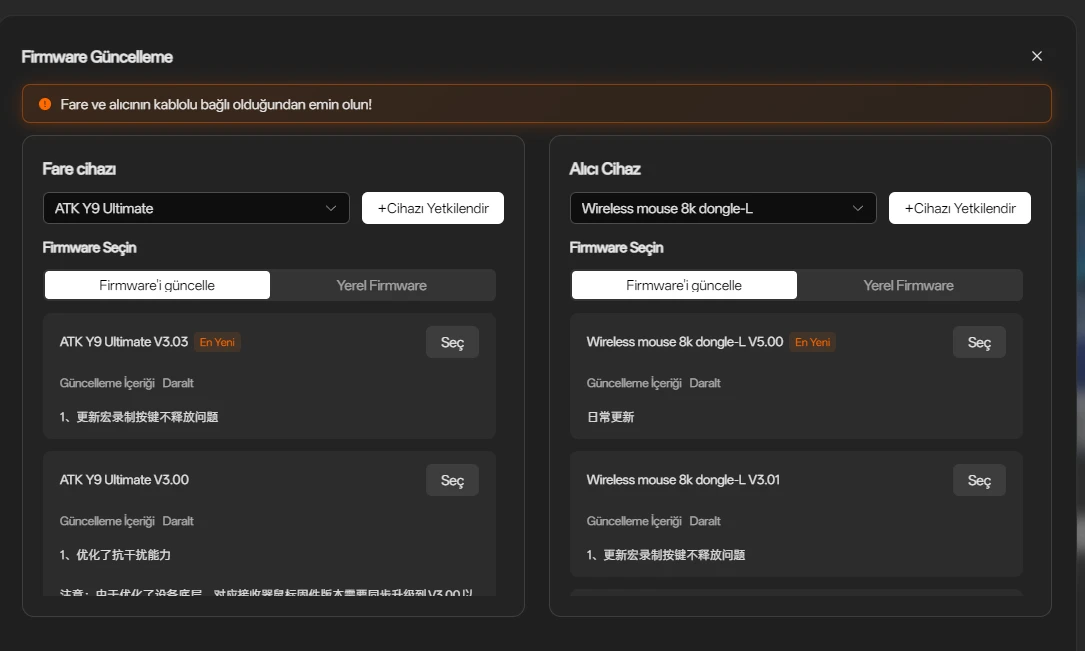Viewport: 1085px width, 651px height.
Task: Collapse update notes with Daralt for dongle V5.00
Action: pyautogui.click(x=705, y=383)
